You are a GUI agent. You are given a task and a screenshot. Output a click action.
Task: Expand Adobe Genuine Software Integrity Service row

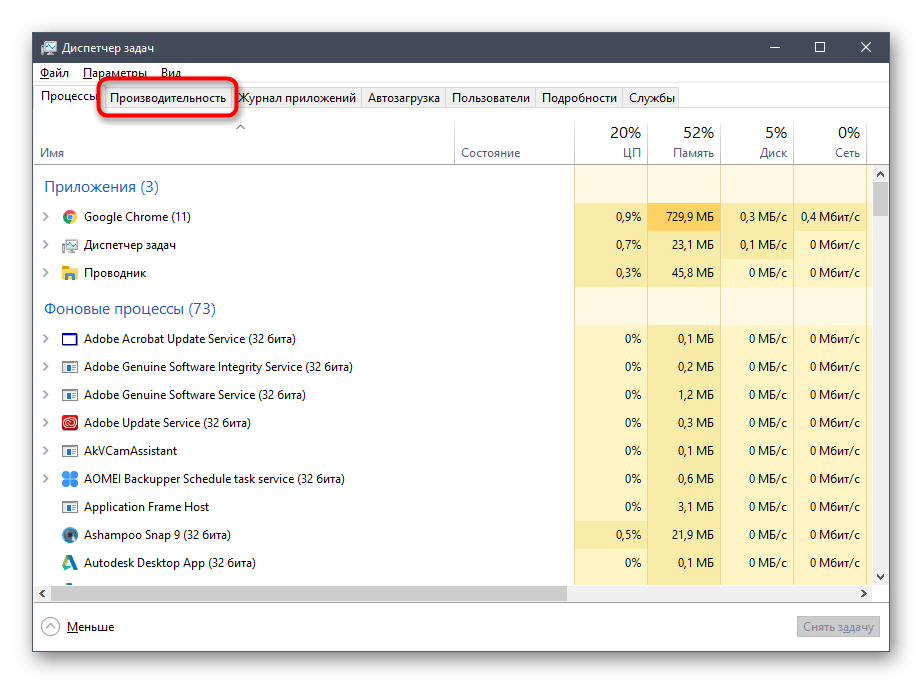tap(45, 367)
